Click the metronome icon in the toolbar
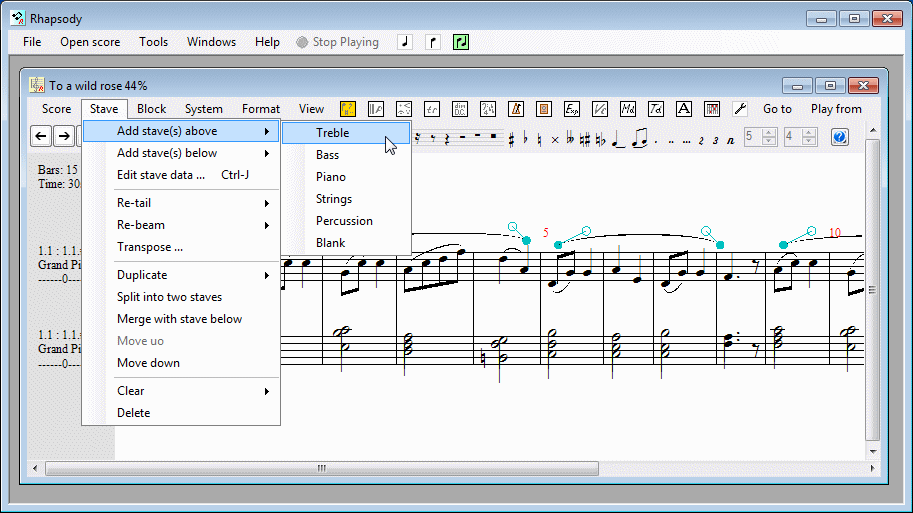The height and width of the screenshot is (513, 913). click(516, 109)
